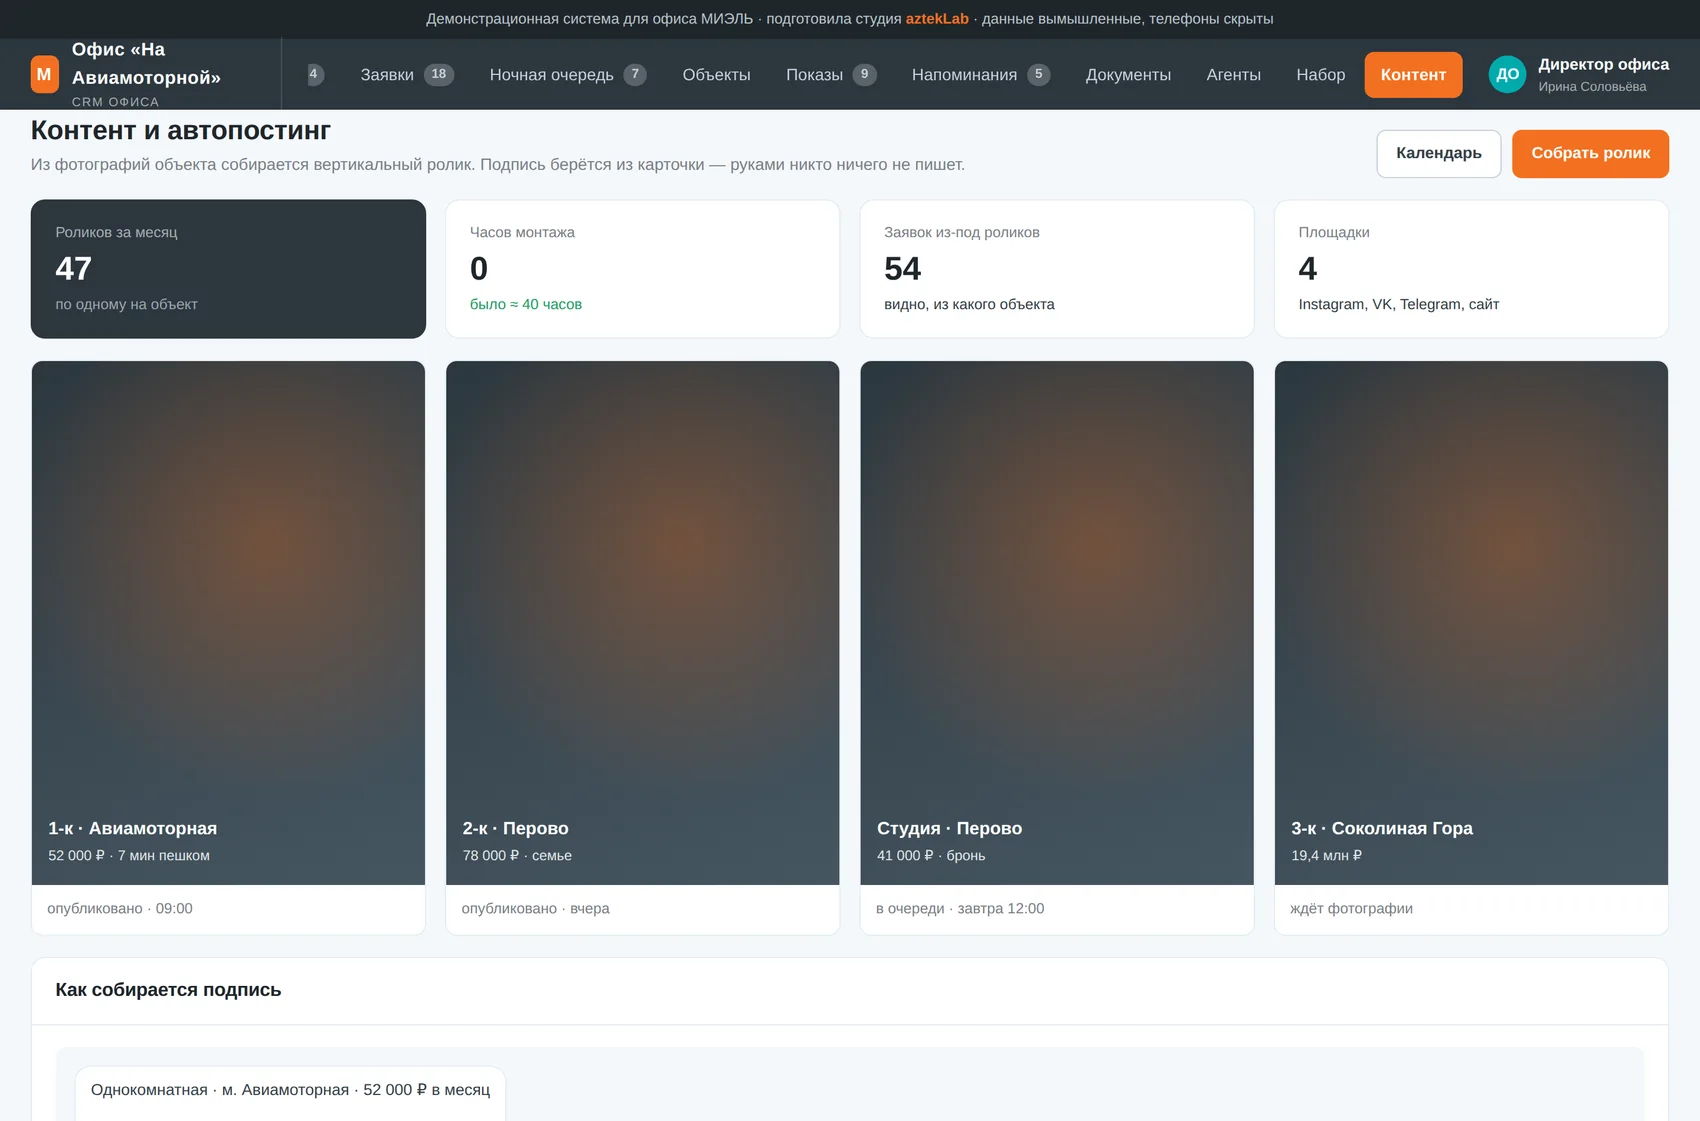Follow the aztekLab studio link
This screenshot has width=1700, height=1121.
[937, 19]
